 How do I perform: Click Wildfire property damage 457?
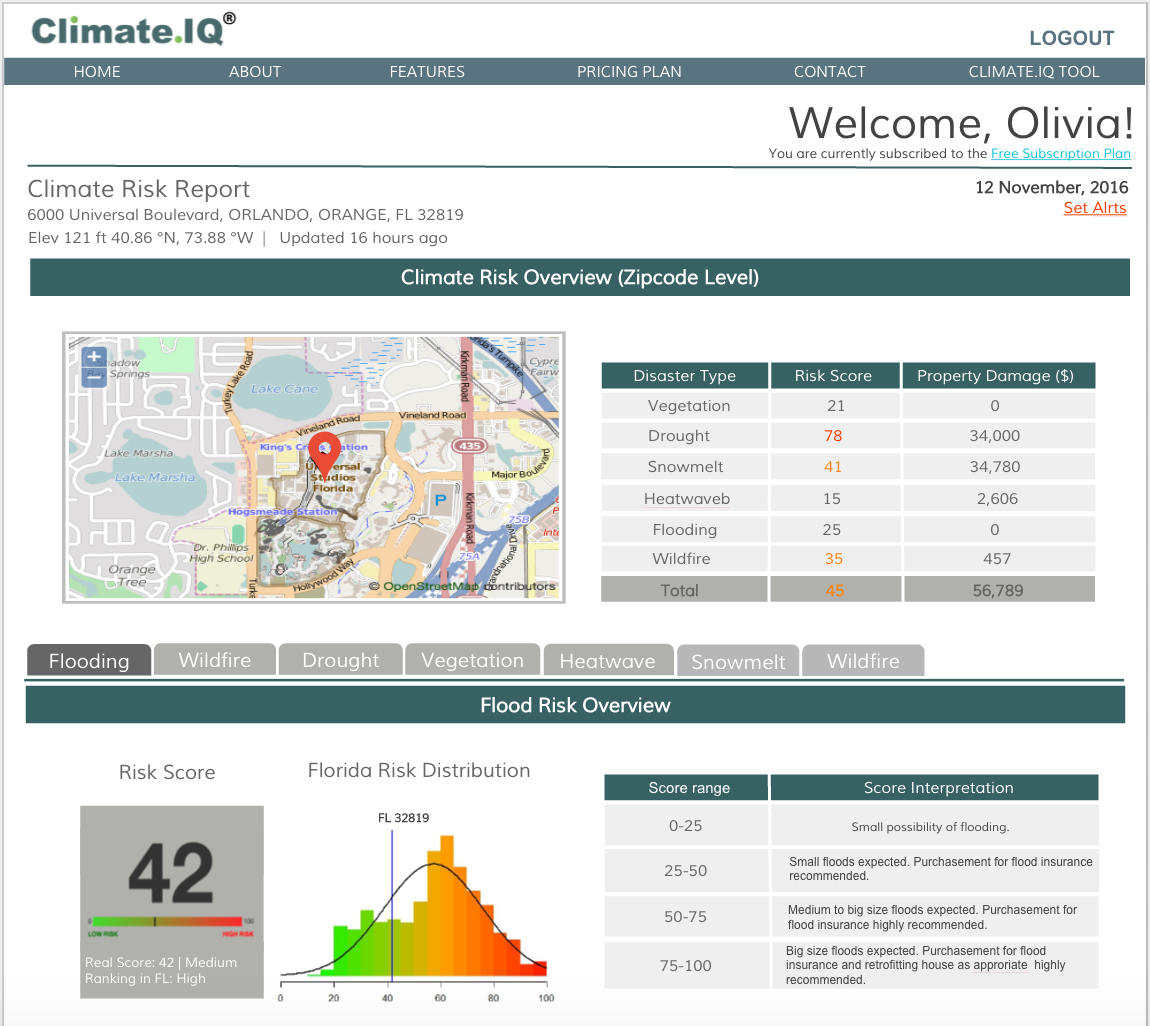(997, 559)
